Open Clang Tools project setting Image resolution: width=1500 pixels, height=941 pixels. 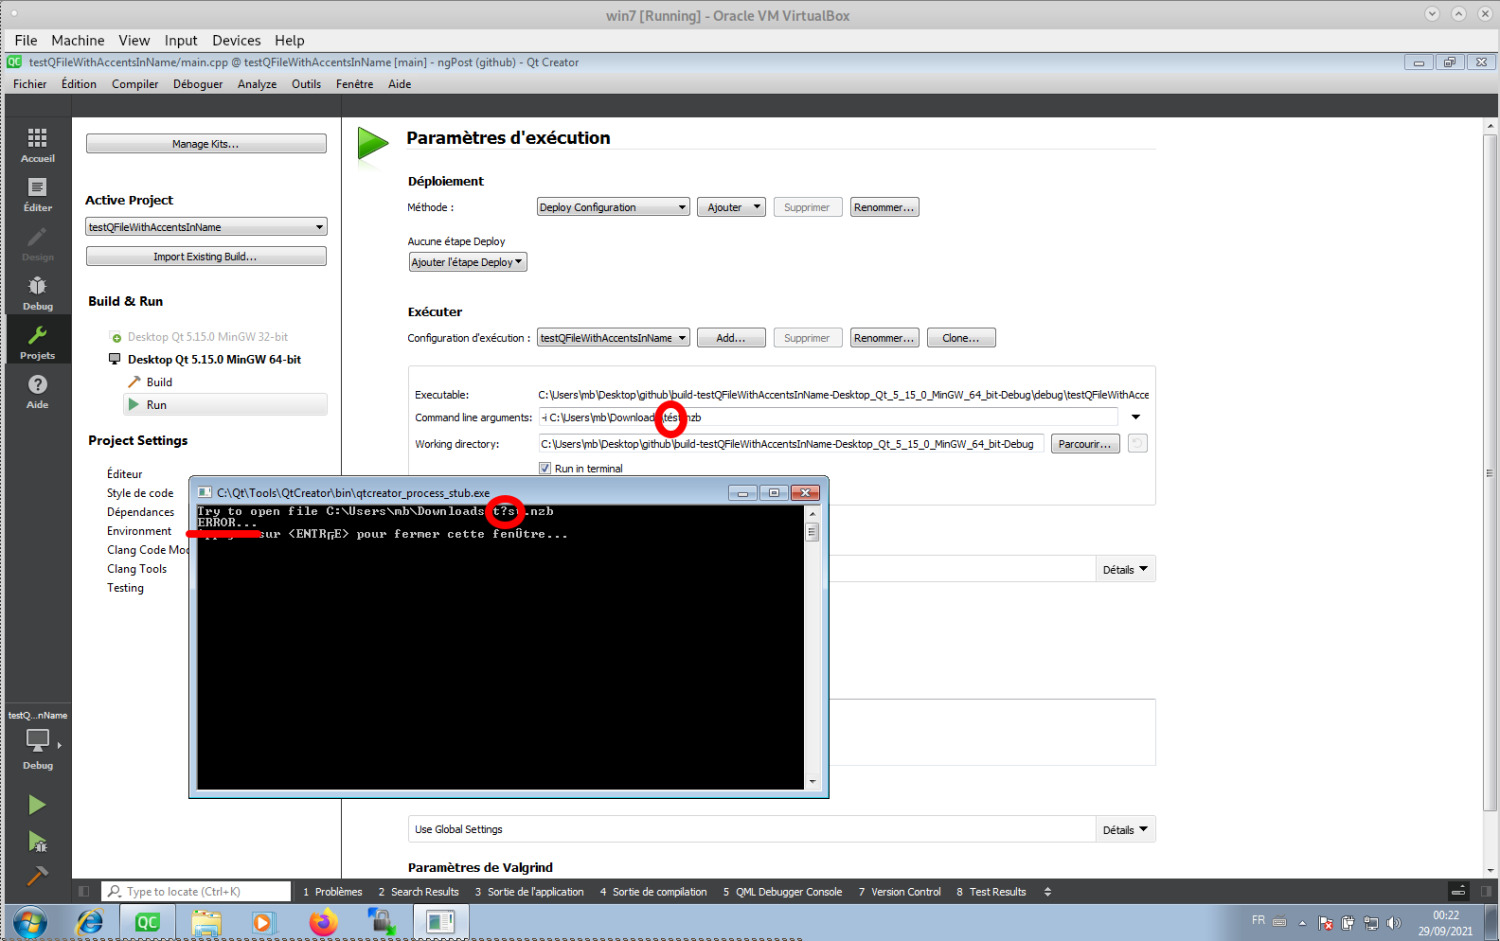pyautogui.click(x=137, y=569)
